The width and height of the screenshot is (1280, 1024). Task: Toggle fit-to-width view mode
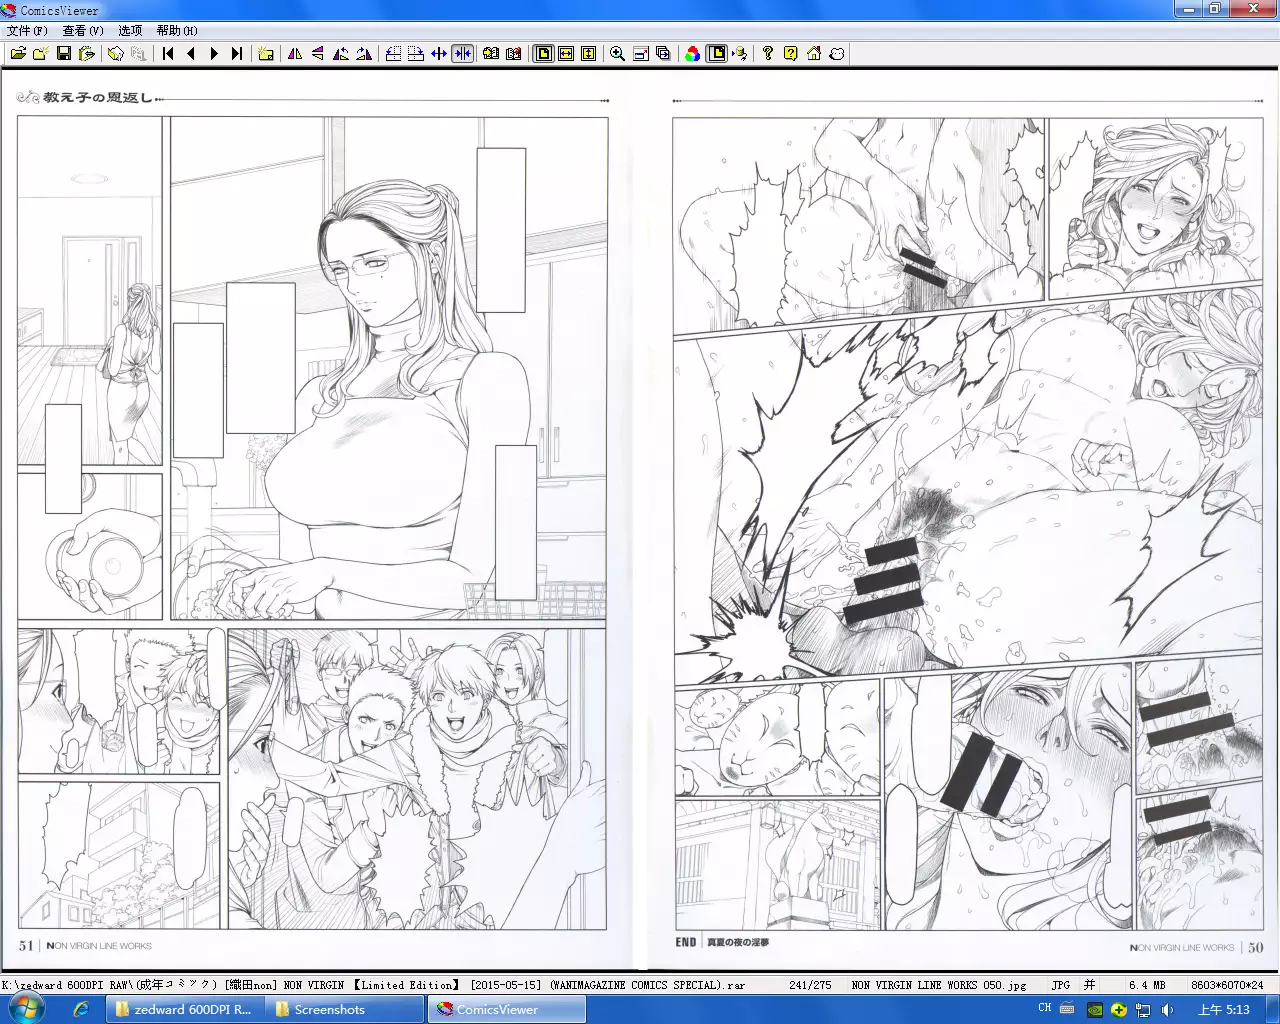coord(566,54)
